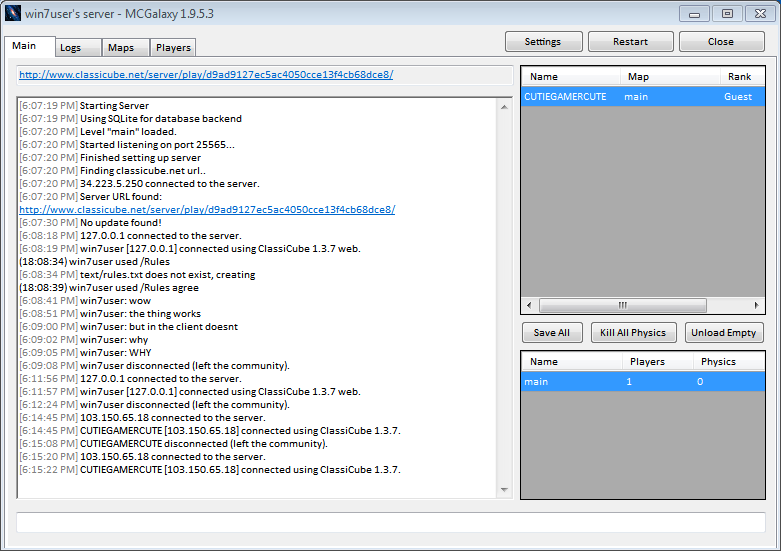The width and height of the screenshot is (781, 551).
Task: Click the Save All button
Action: click(551, 333)
